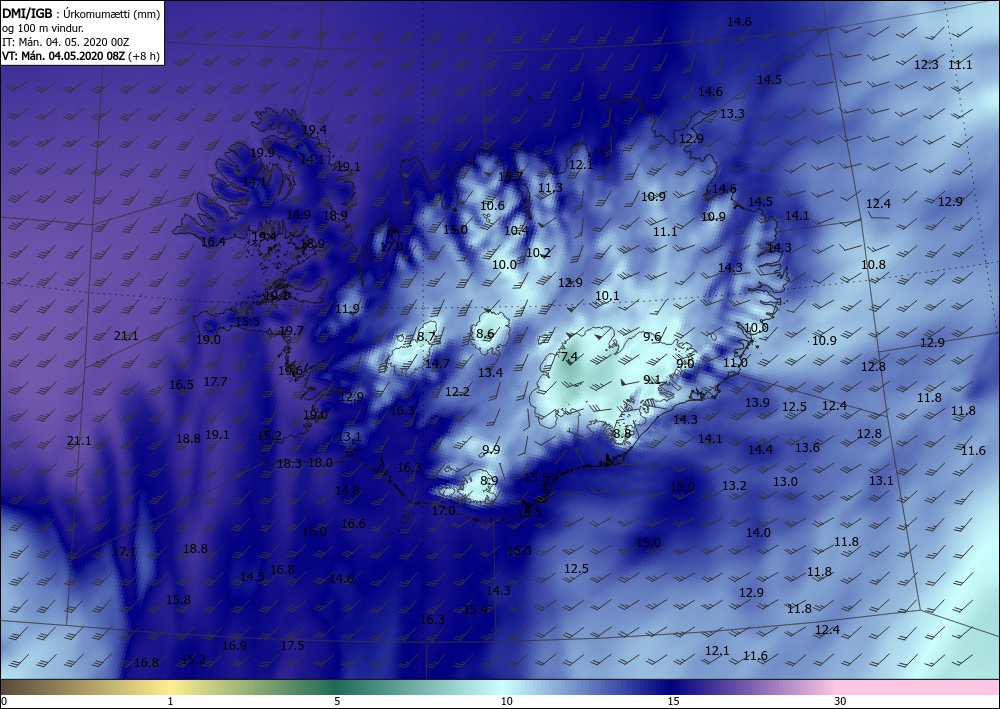
Task: Click the 10.1 value on the map
Action: (607, 296)
